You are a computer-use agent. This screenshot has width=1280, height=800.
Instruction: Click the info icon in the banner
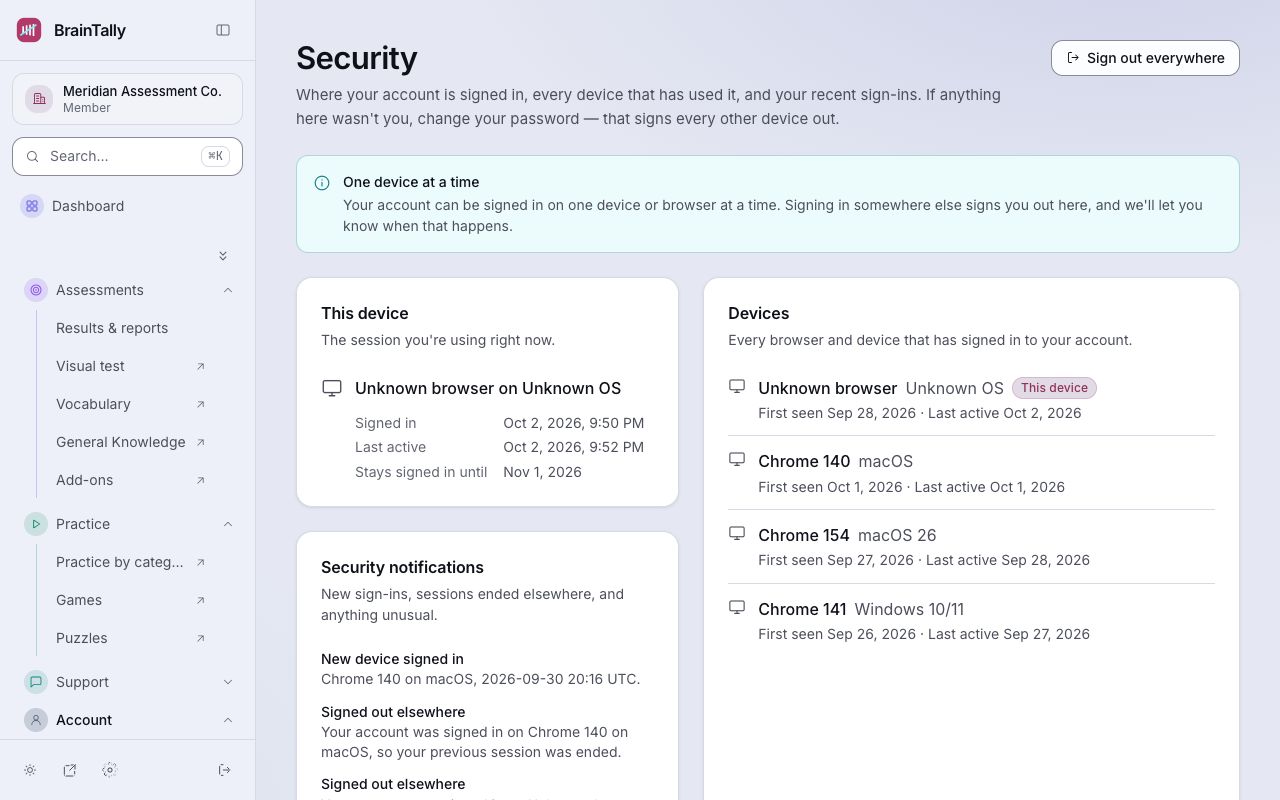pos(322,183)
